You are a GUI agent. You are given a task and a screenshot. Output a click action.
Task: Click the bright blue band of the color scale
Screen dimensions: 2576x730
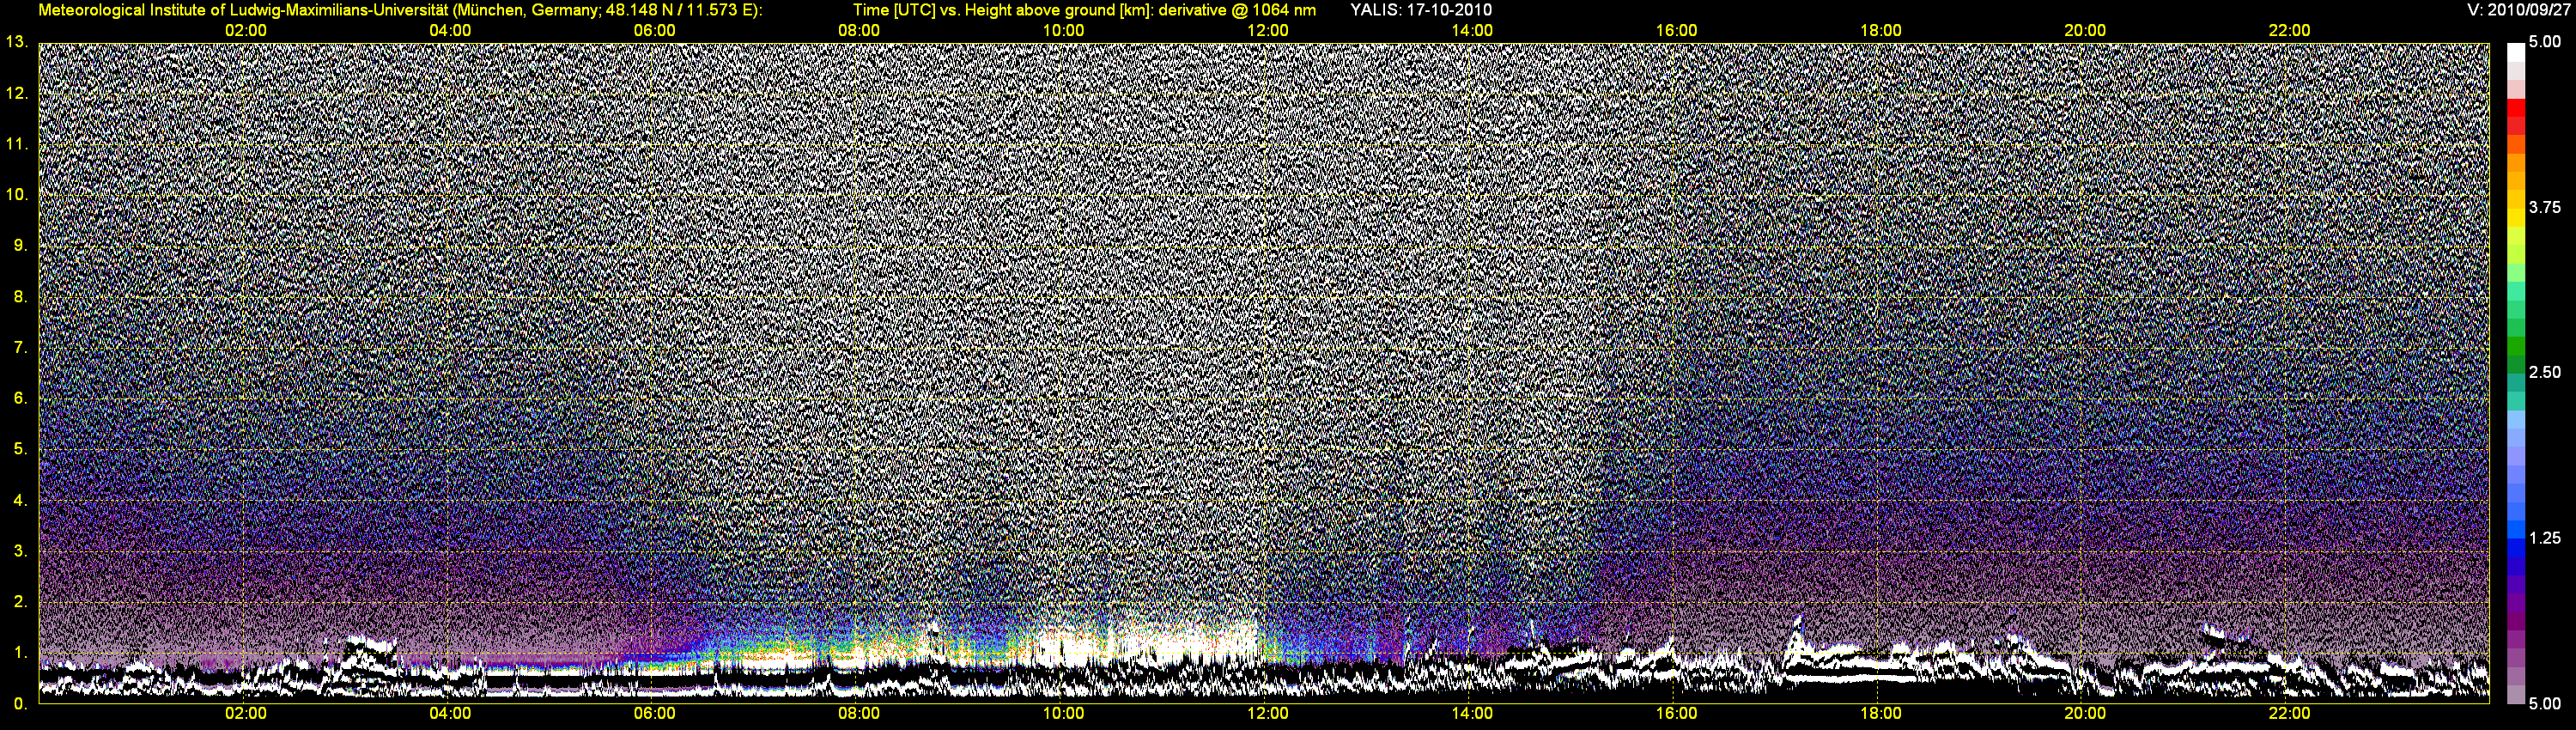[2516, 530]
